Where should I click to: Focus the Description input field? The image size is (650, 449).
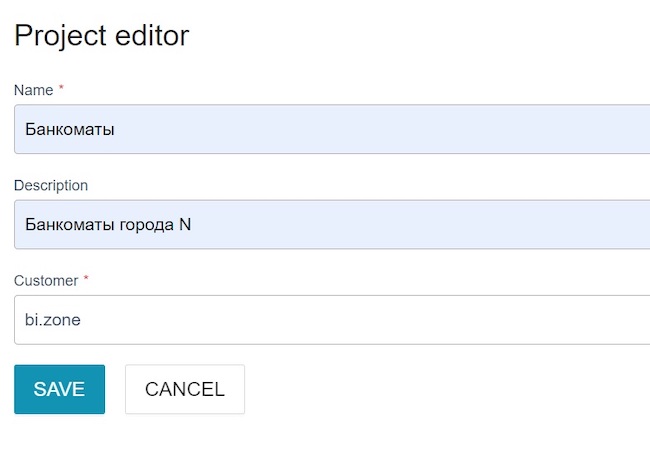(332, 224)
